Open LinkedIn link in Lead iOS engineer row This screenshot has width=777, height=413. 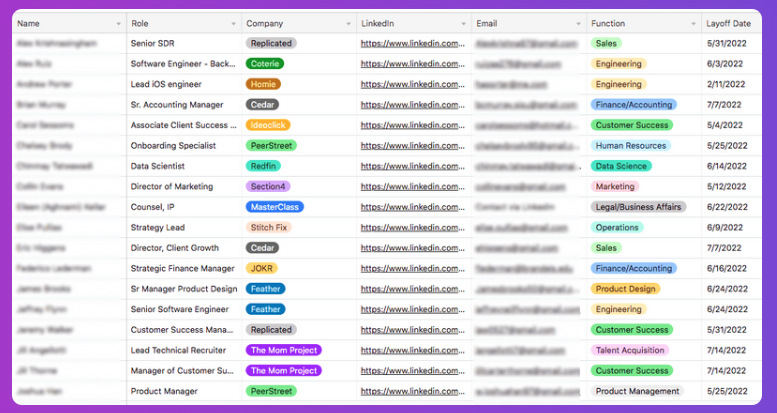point(413,84)
